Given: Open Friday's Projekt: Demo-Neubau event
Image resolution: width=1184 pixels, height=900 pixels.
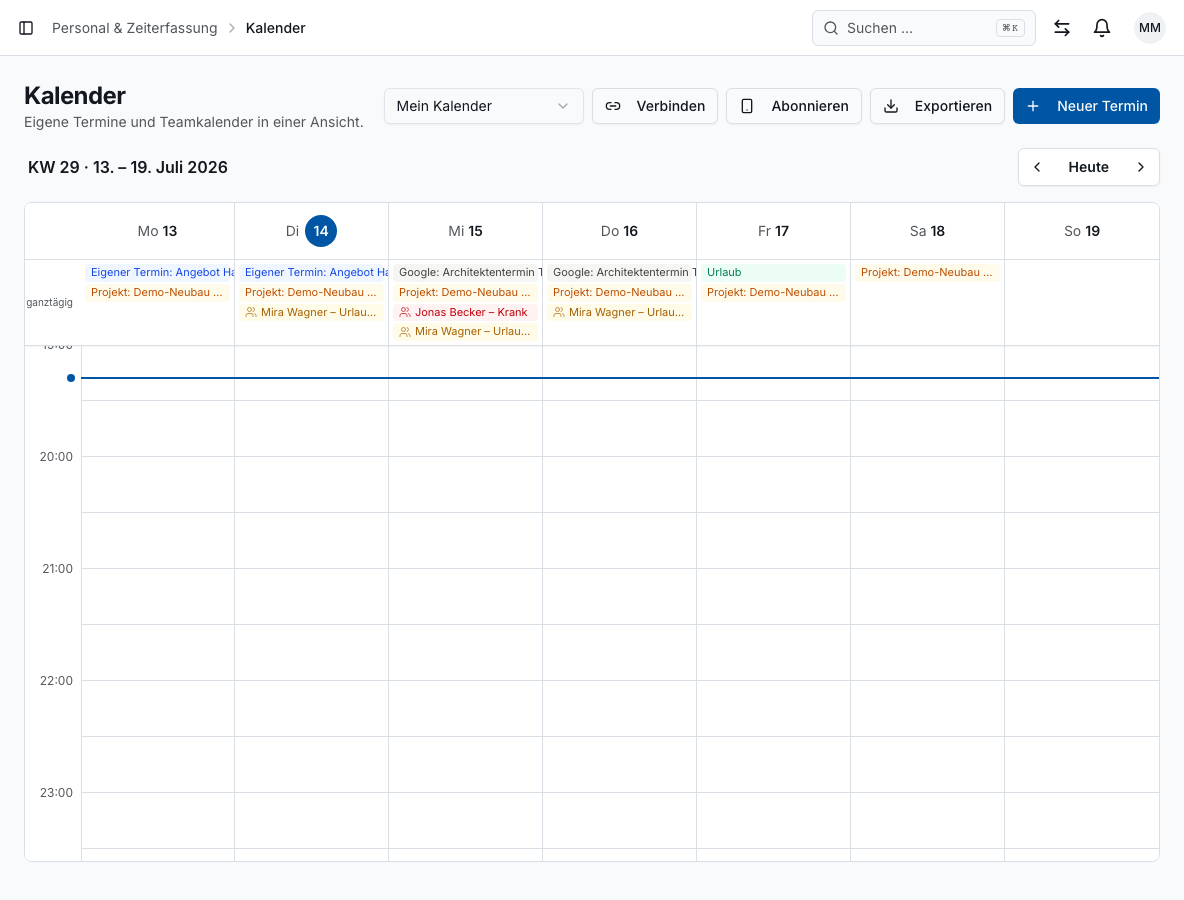Looking at the screenshot, I should (x=773, y=292).
